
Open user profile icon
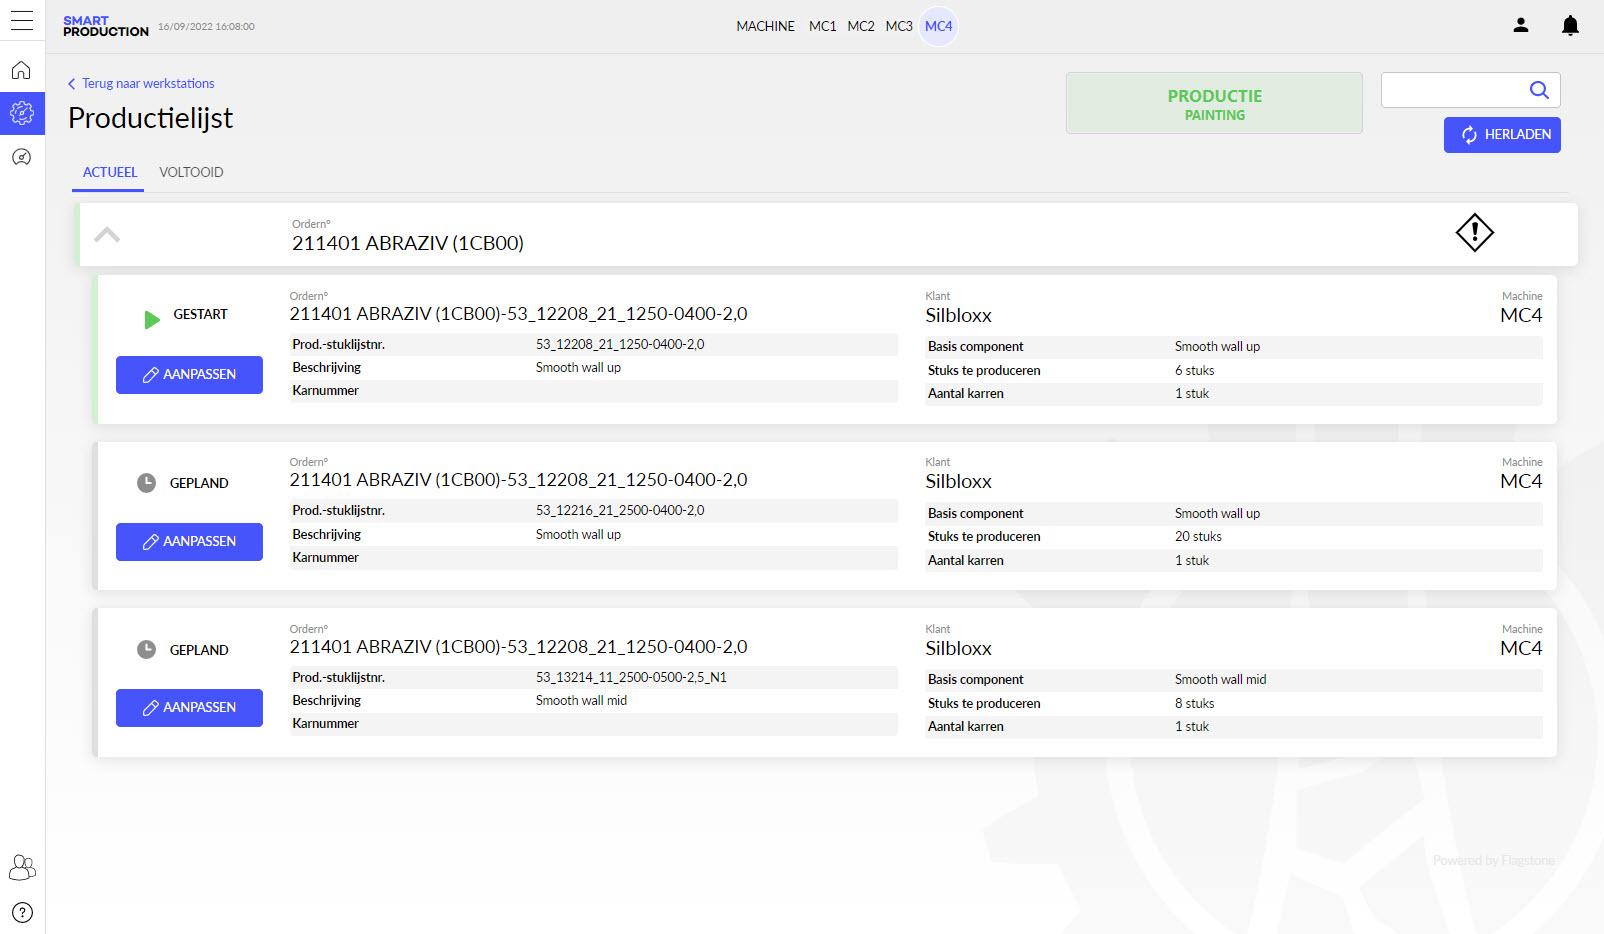pos(1521,26)
